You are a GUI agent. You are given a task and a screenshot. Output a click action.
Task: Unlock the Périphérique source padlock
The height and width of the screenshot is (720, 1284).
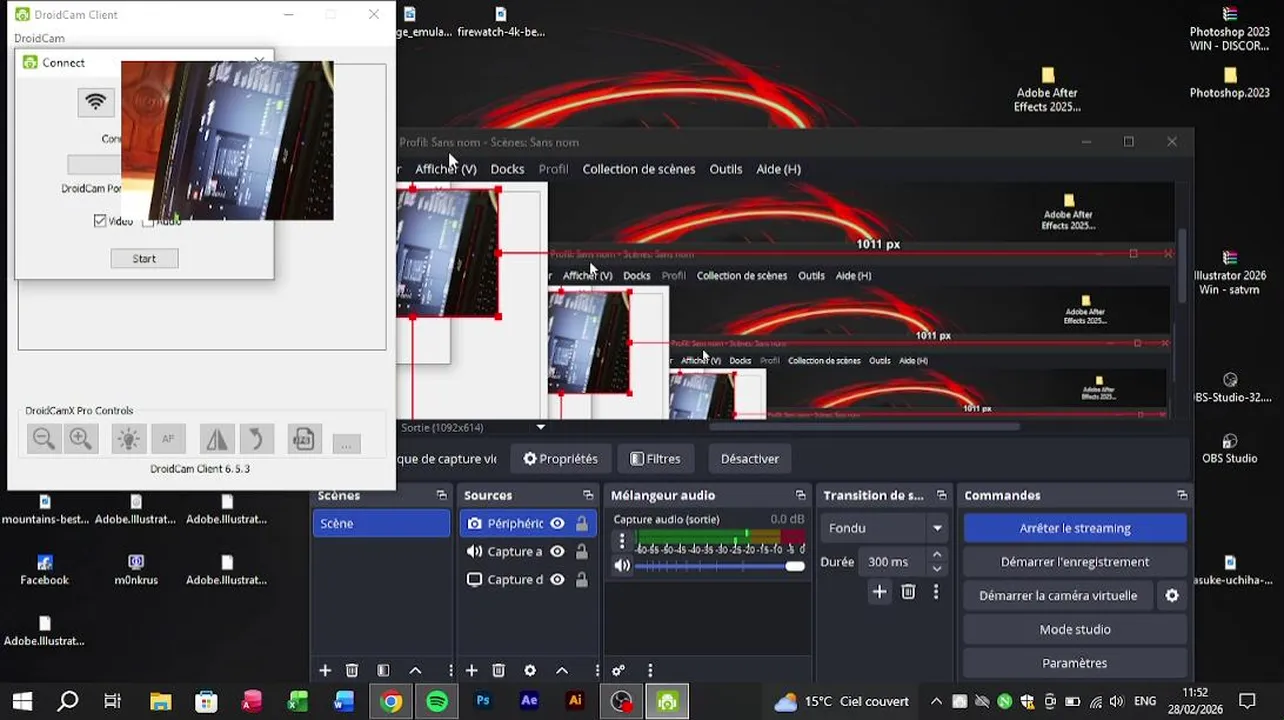pos(582,524)
